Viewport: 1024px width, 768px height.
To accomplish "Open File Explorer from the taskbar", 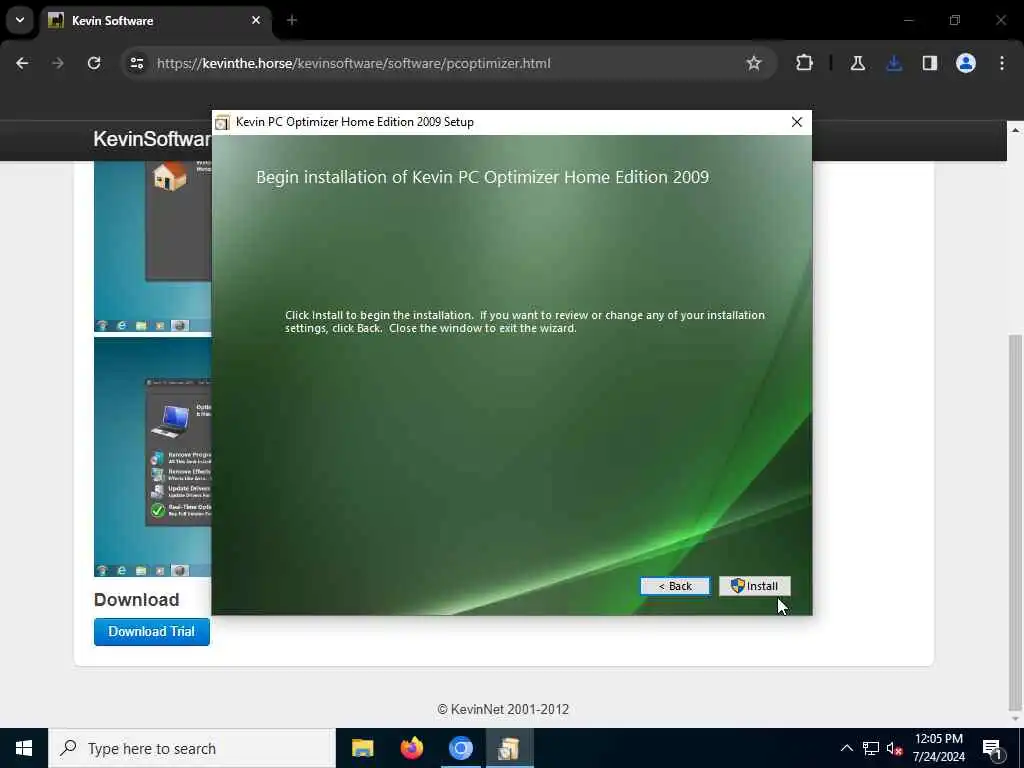I will tap(362, 748).
